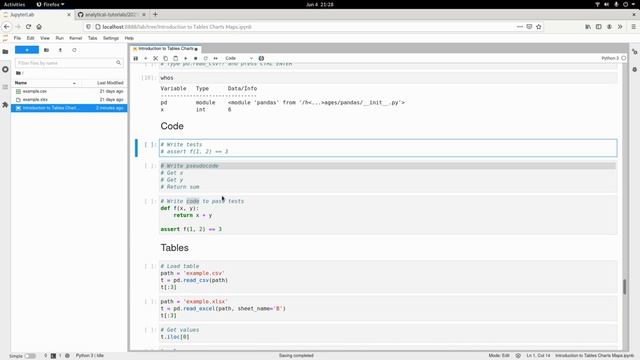Screen dimensions: 640x360
Task: Click the Write pseudocode cell
Action: 388,176
